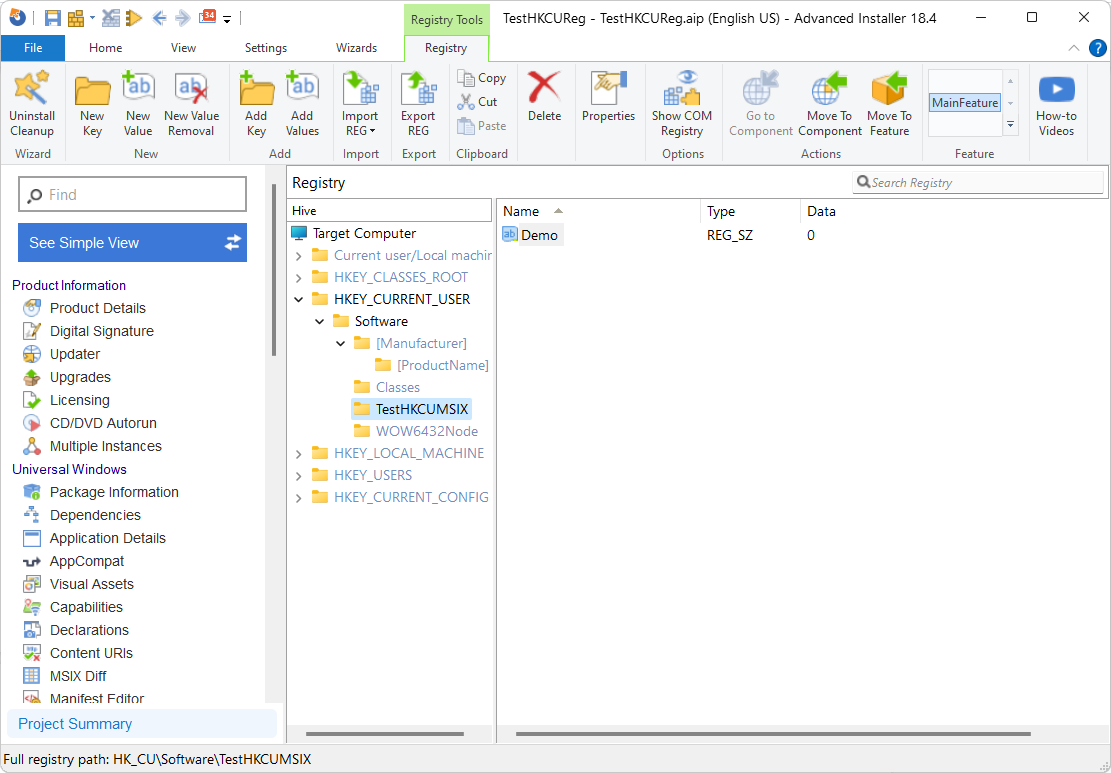Collapse the ribbon with the chevron
This screenshot has height=773, width=1111.
point(1074,48)
